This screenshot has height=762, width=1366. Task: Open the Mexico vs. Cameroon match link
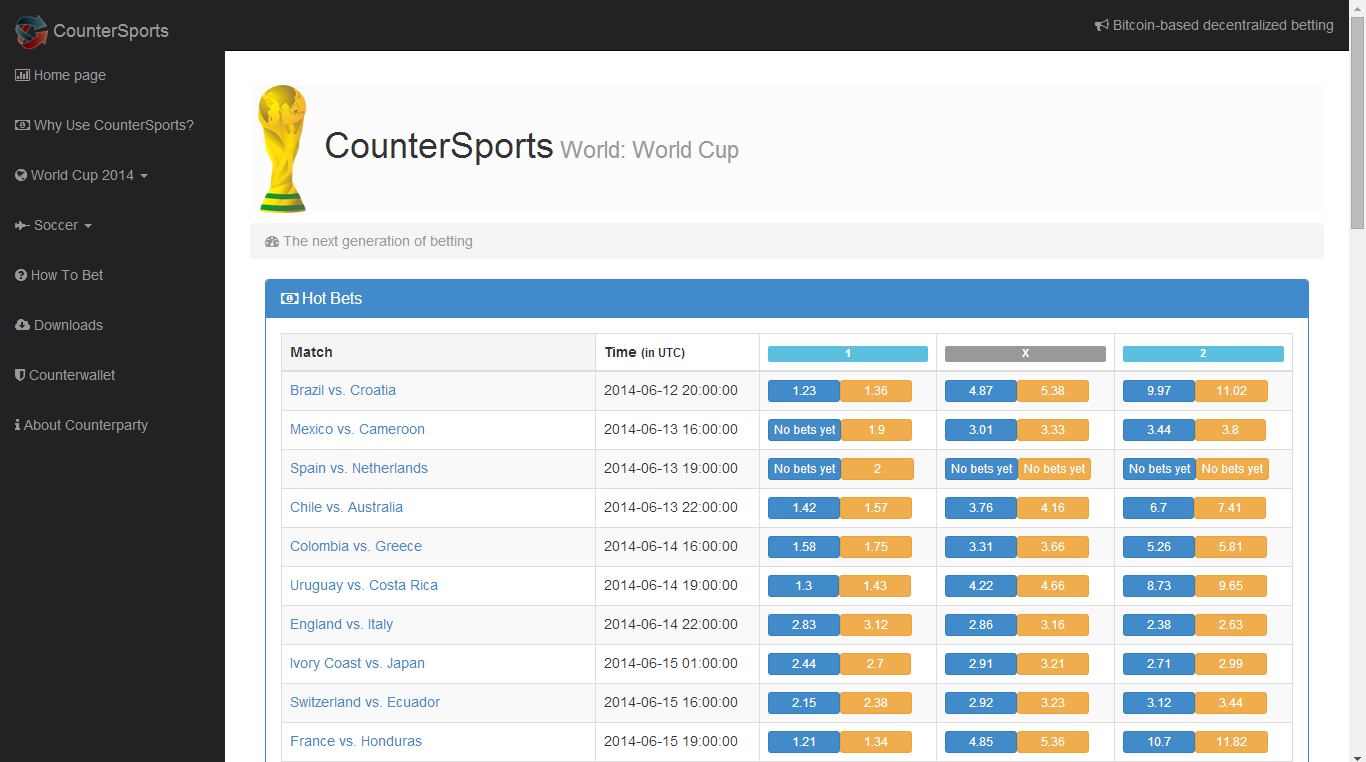[357, 429]
